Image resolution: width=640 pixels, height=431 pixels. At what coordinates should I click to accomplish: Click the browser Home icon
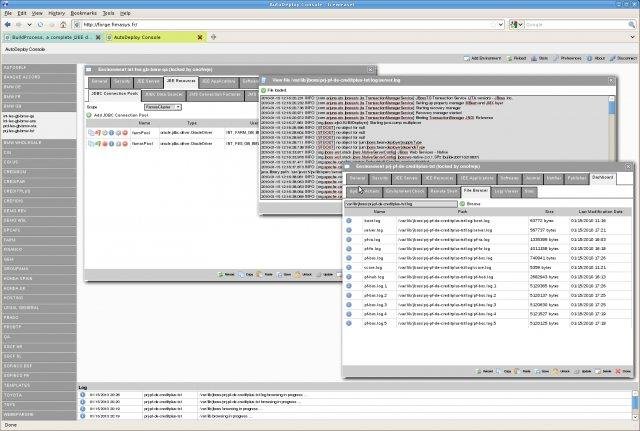click(x=63, y=24)
